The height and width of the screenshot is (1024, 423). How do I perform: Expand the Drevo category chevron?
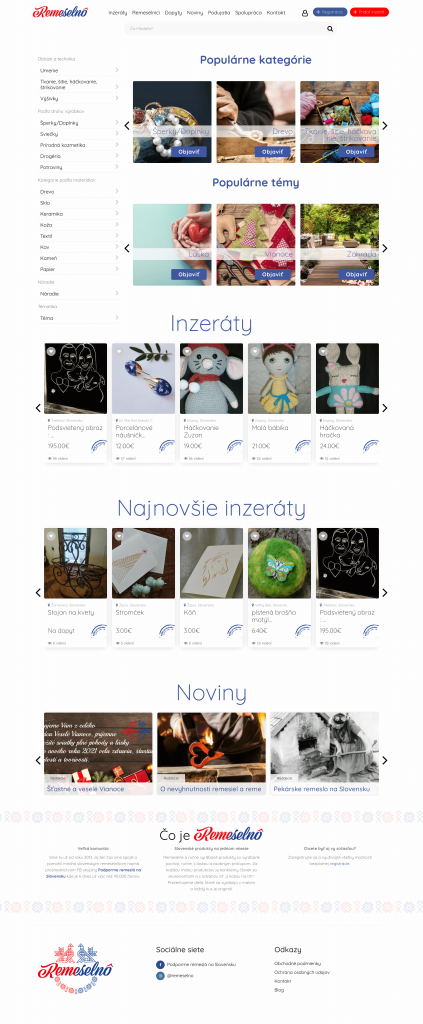(117, 191)
